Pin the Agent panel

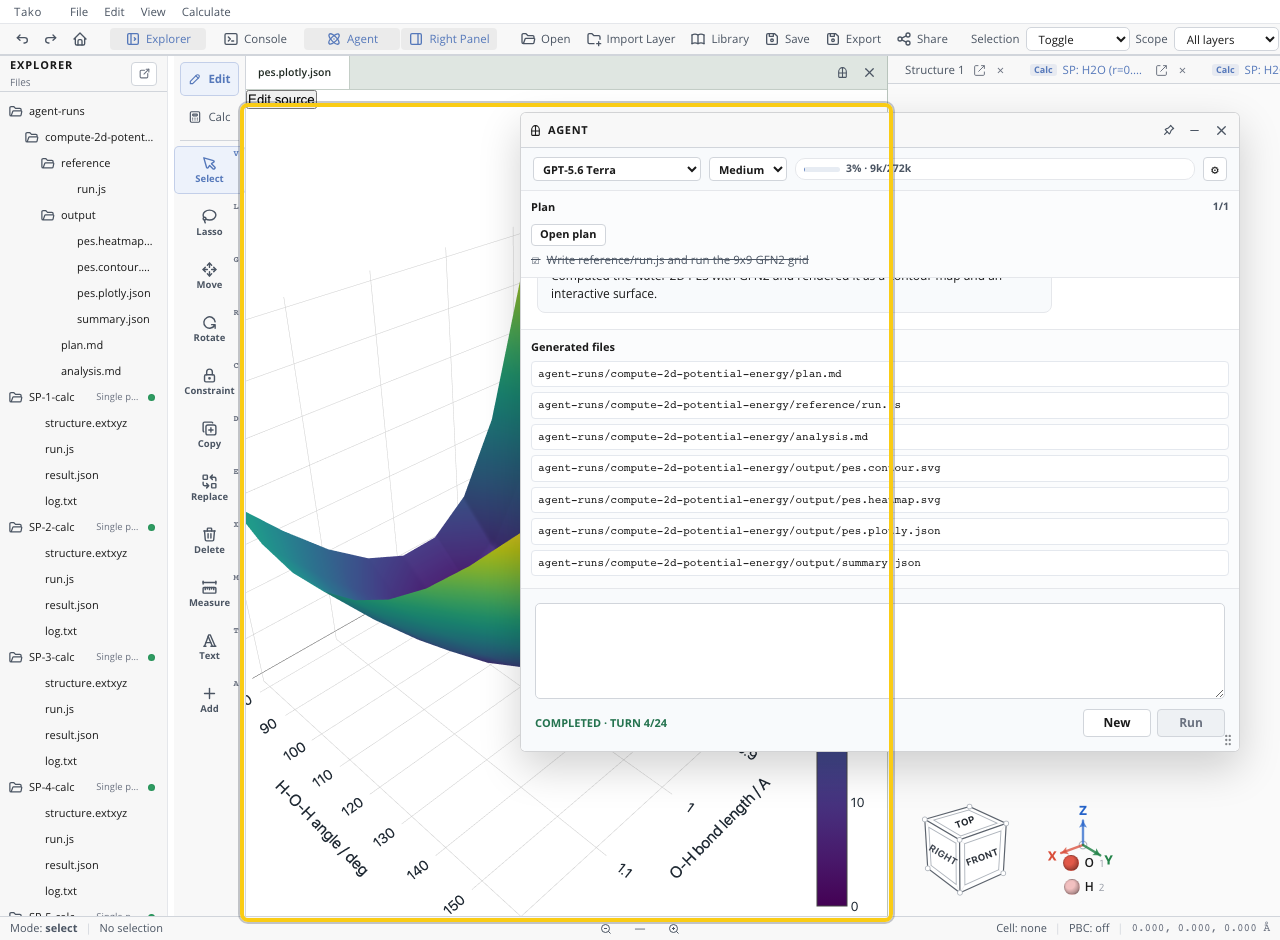click(x=1168, y=130)
